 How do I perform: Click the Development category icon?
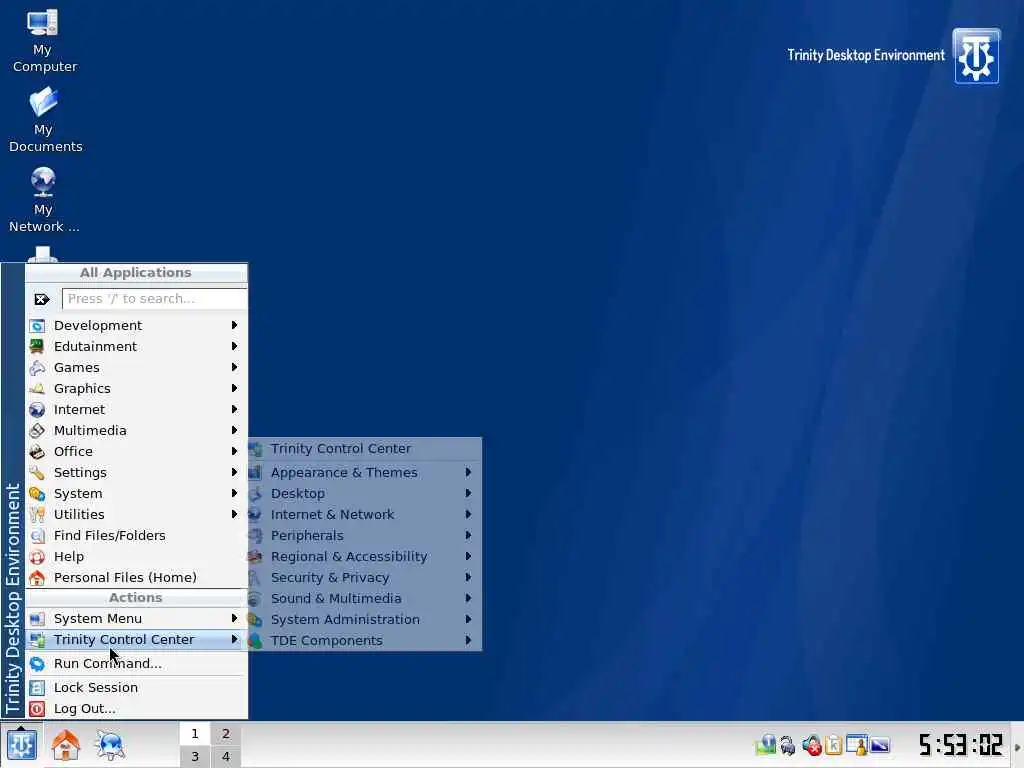point(37,325)
